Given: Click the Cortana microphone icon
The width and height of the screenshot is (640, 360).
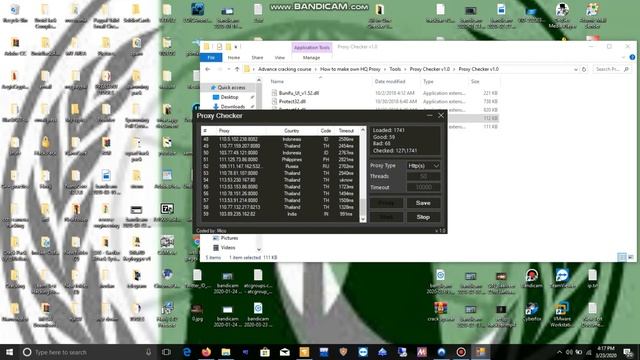Looking at the screenshot, I should coord(149,352).
